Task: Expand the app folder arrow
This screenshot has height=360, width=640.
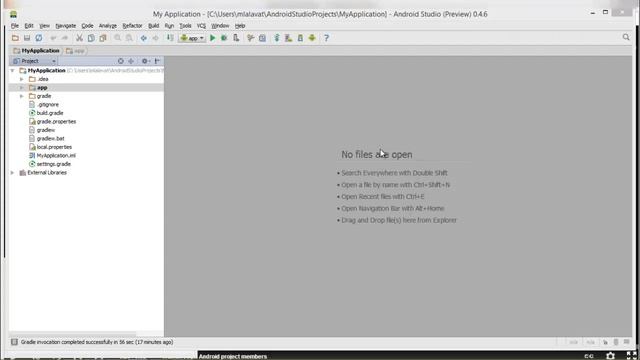Action: point(22,88)
